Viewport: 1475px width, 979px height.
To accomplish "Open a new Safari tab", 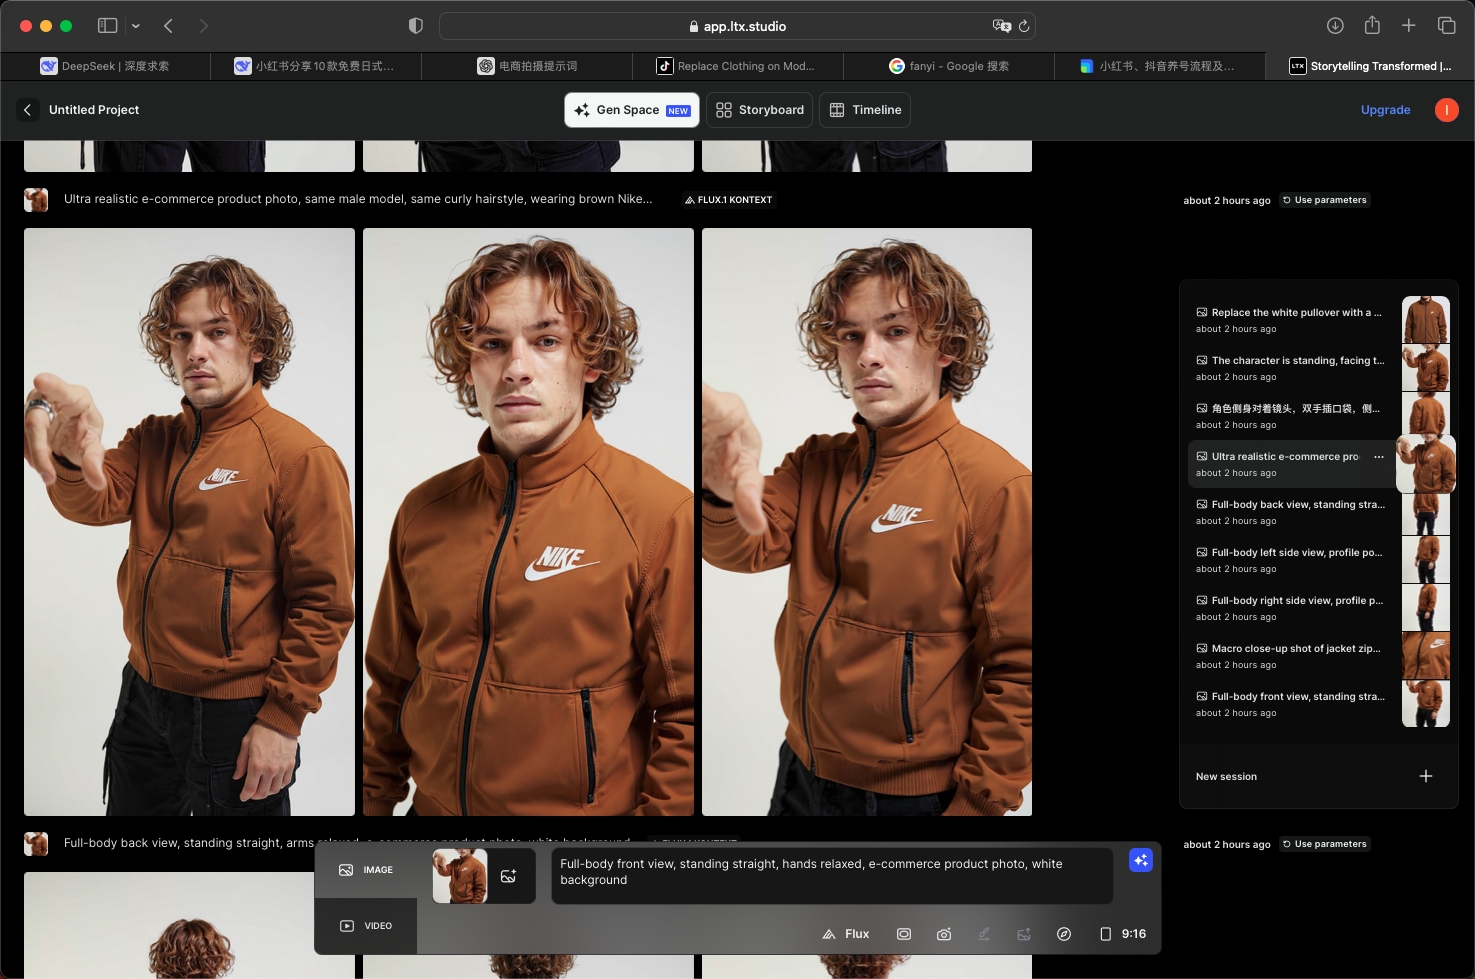I will point(1409,26).
